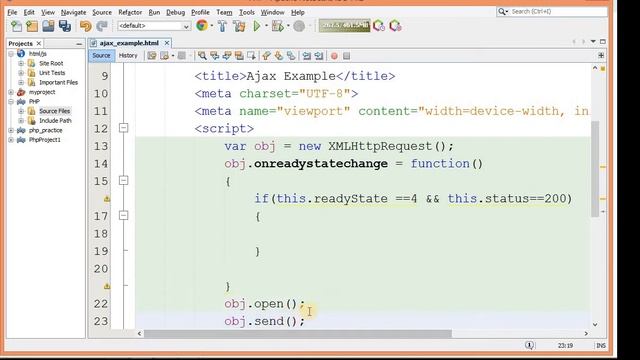The width and height of the screenshot is (640, 360).
Task: Click the Last Edit icon in editor toolbar
Action: (152, 56)
